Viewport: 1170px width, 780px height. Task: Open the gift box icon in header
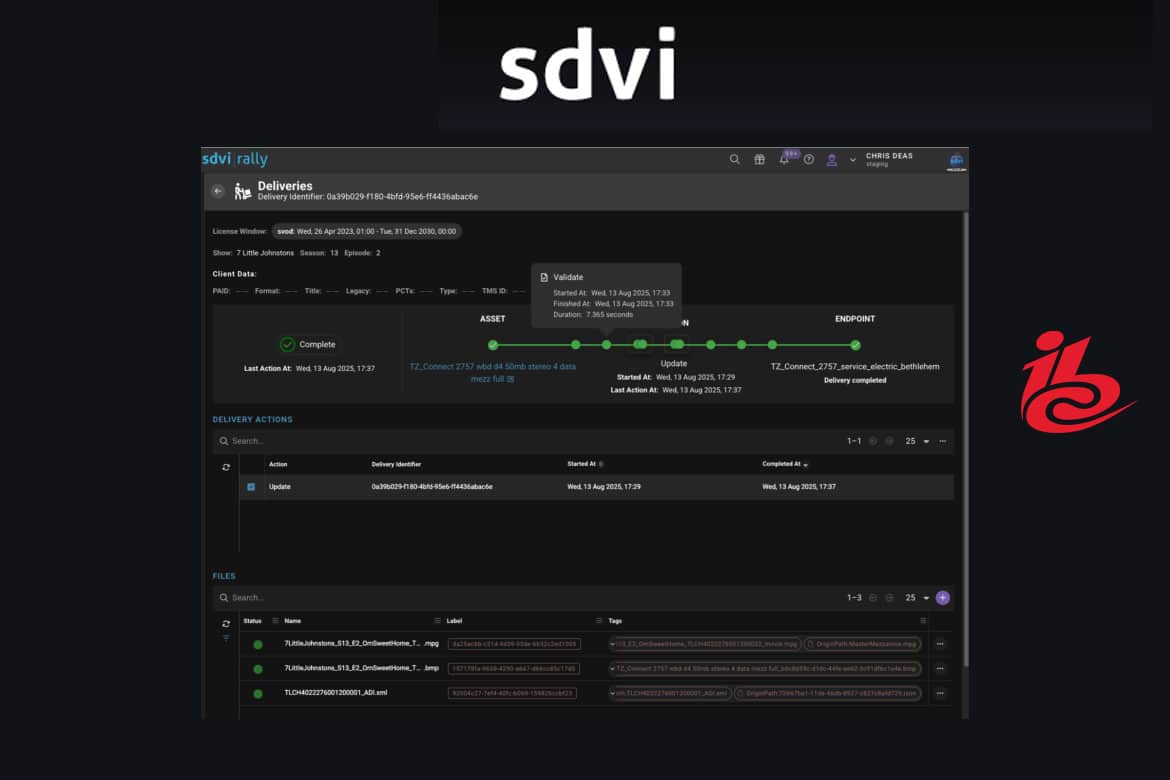[x=759, y=159]
